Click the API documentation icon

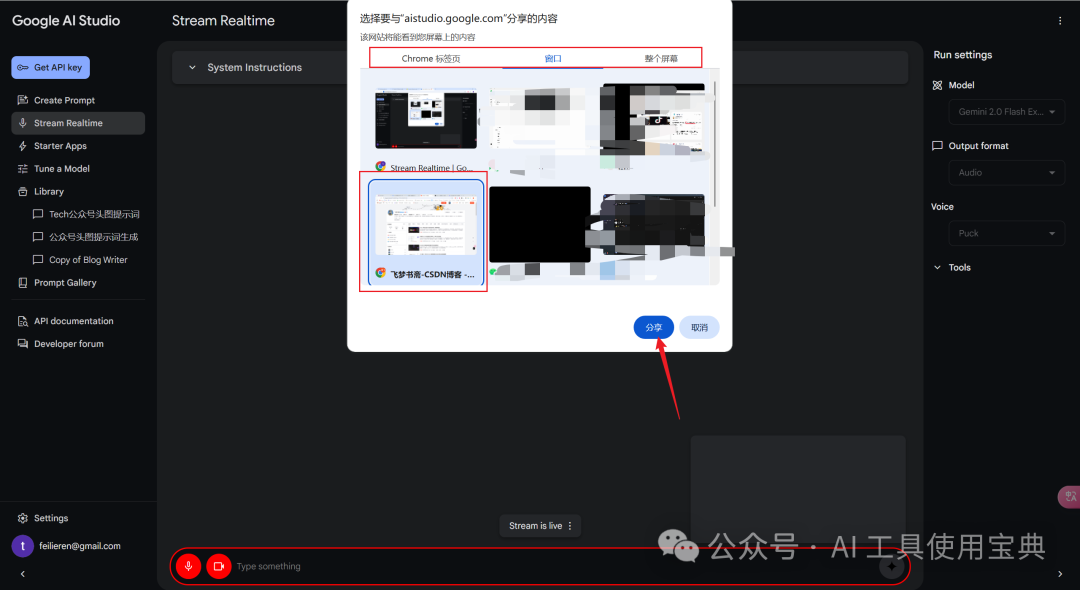click(x=23, y=321)
